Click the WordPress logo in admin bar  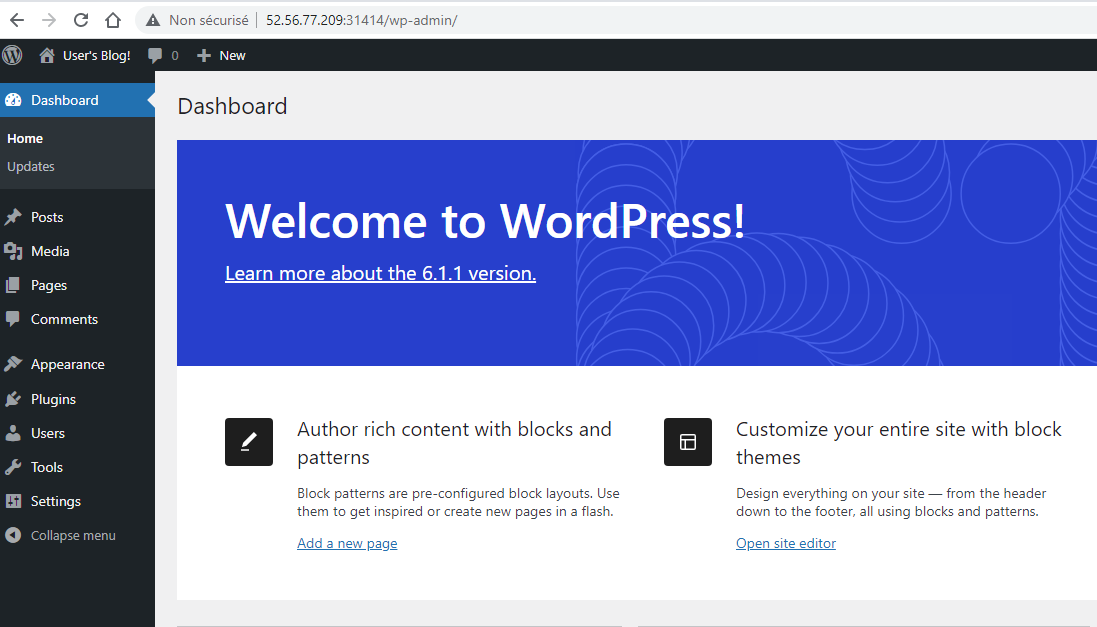[x=12, y=55]
